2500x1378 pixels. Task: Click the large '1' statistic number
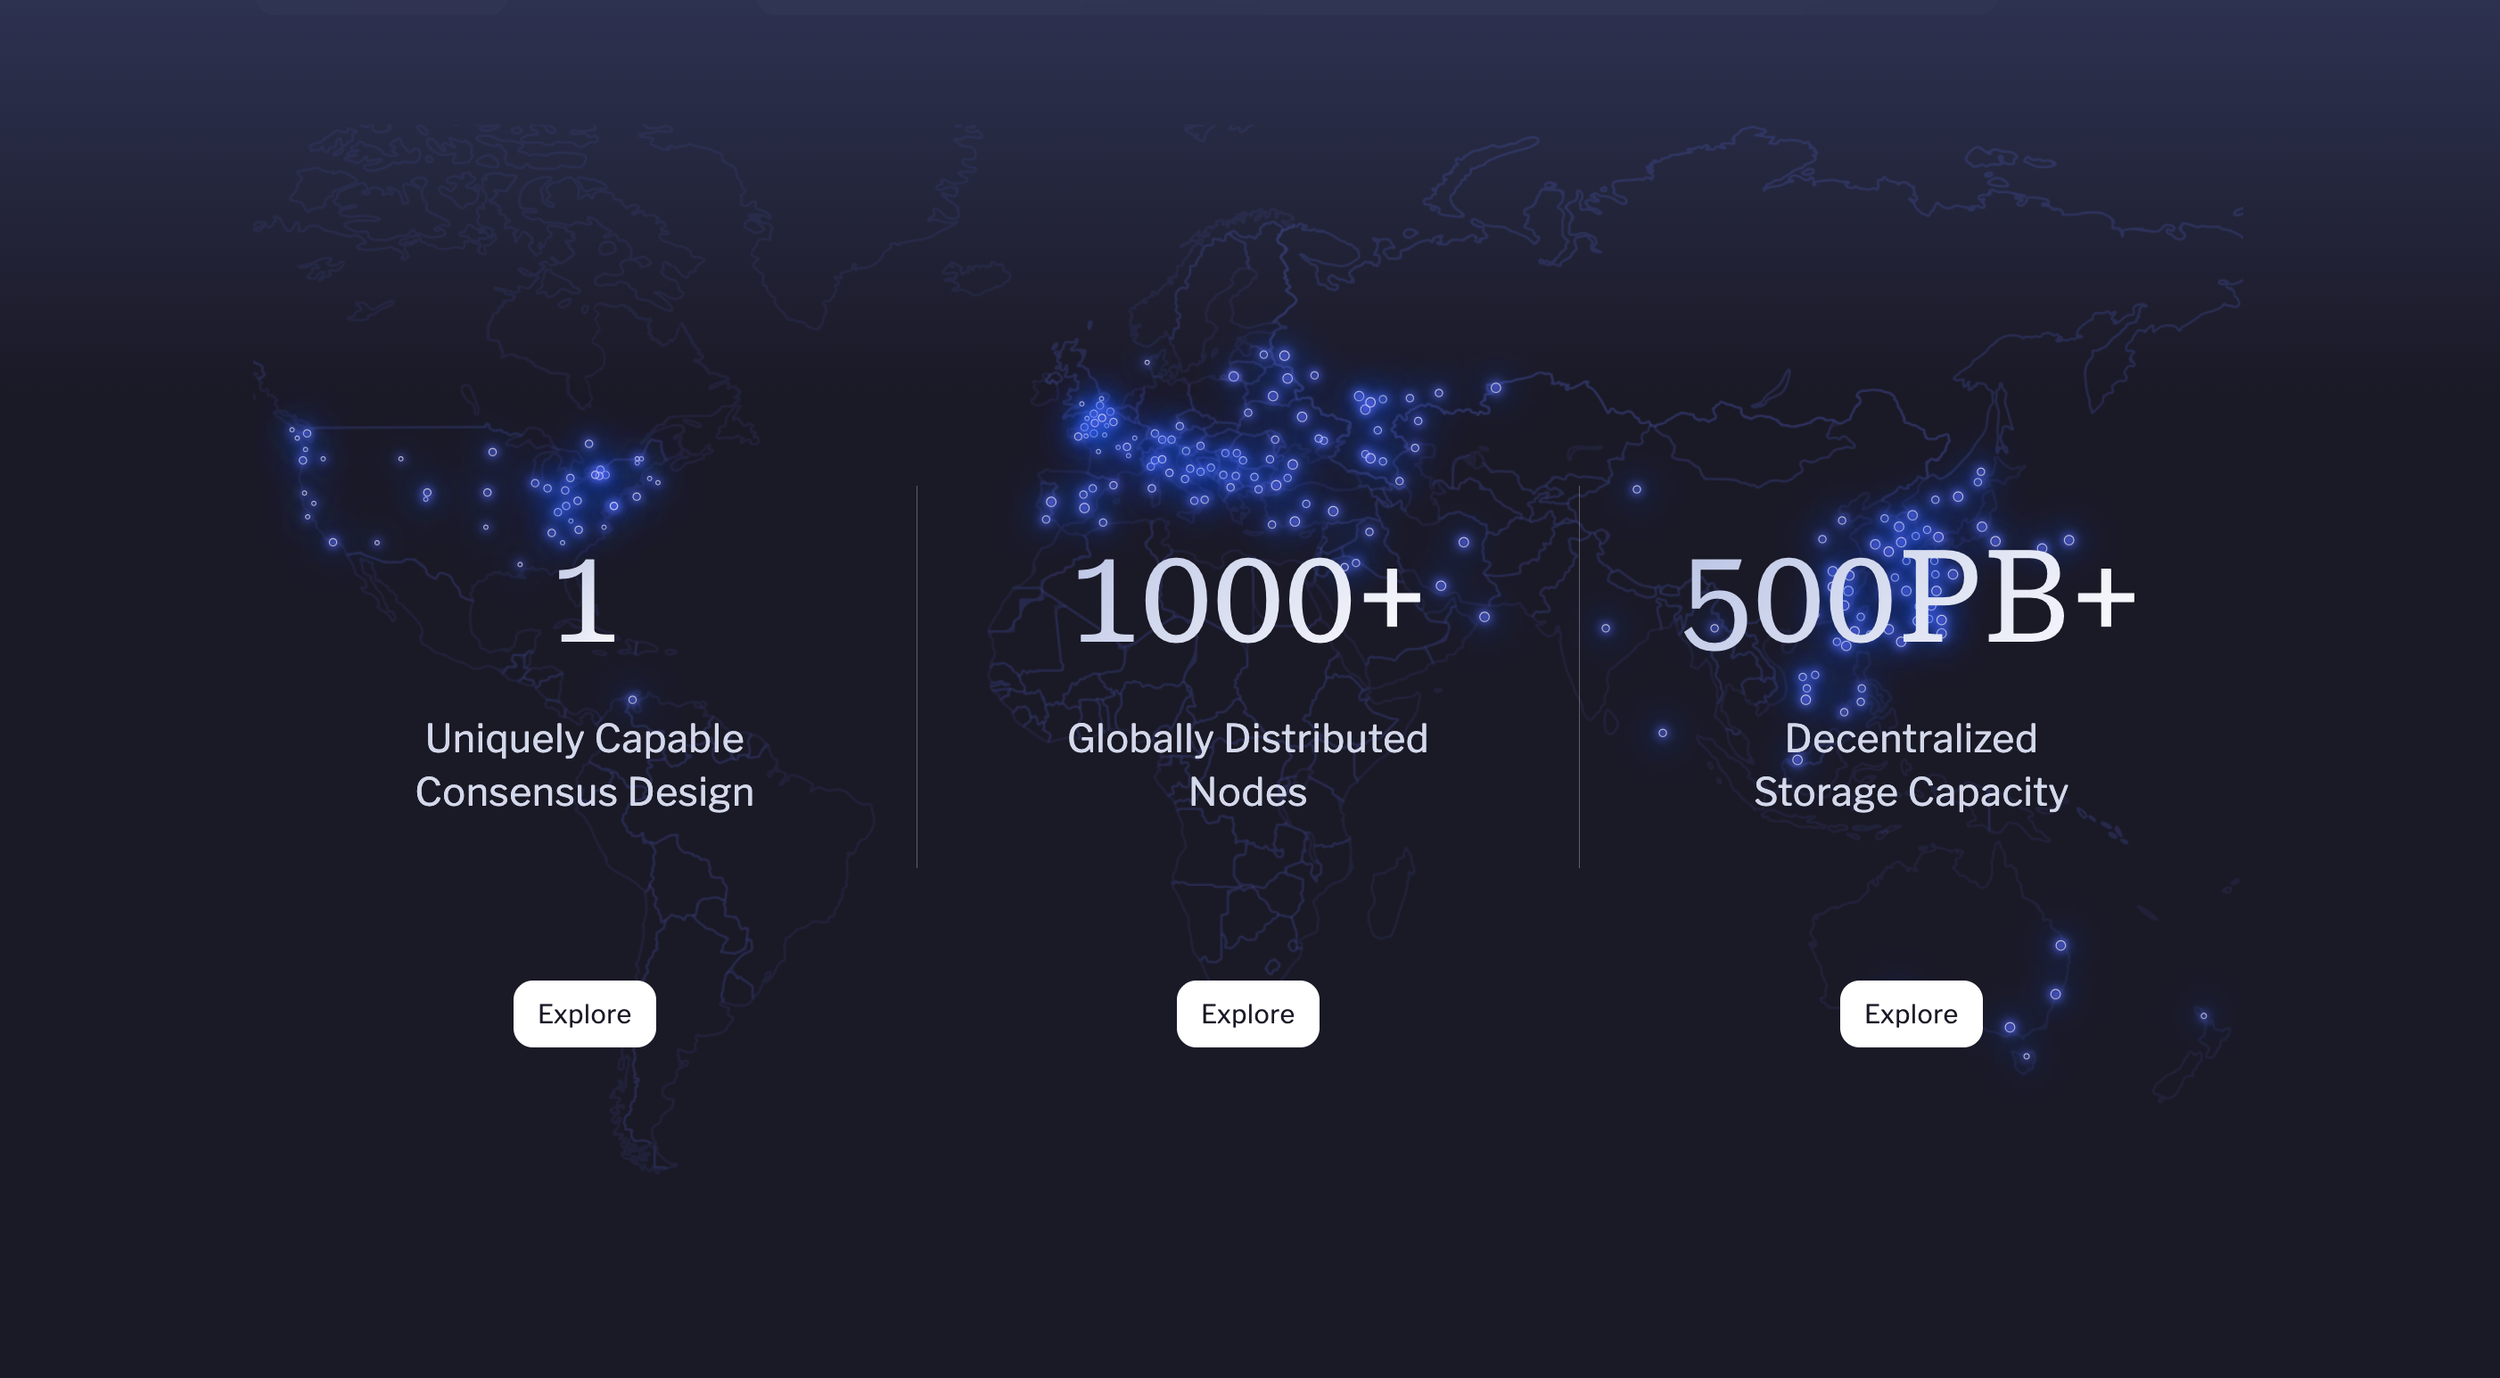point(585,602)
